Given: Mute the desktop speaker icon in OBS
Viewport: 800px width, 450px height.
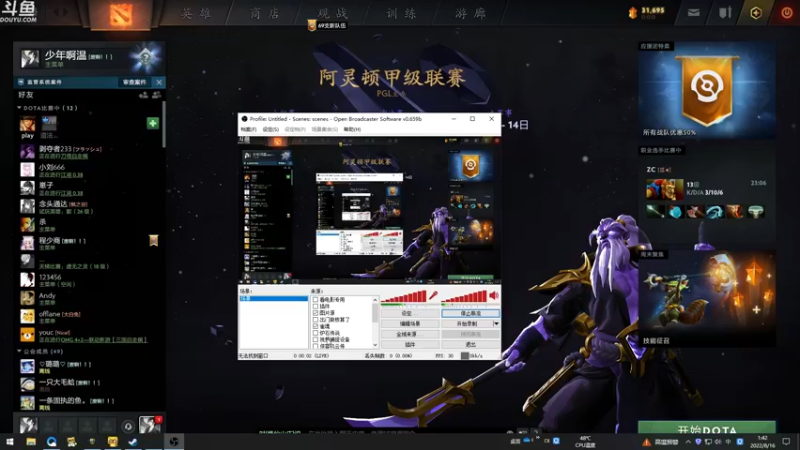Looking at the screenshot, I should point(494,295).
